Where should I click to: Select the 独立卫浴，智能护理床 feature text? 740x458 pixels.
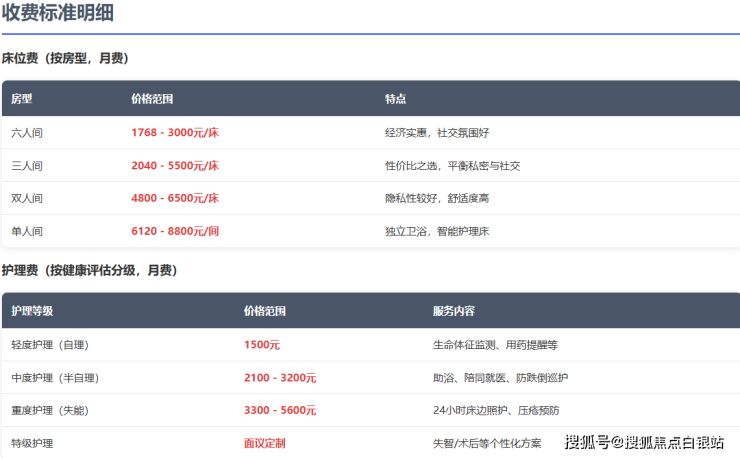click(x=436, y=231)
